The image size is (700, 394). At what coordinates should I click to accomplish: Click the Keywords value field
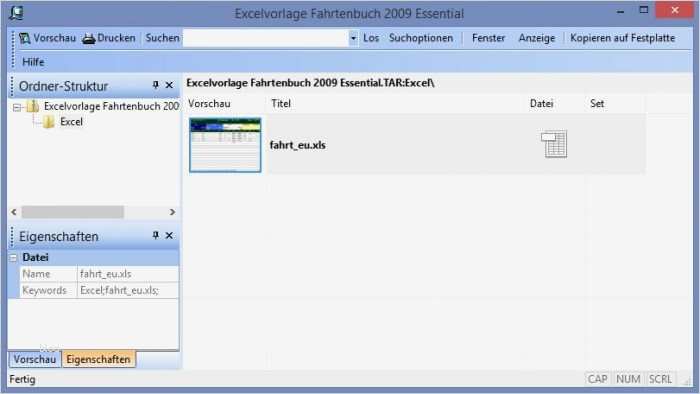pyautogui.click(x=128, y=290)
